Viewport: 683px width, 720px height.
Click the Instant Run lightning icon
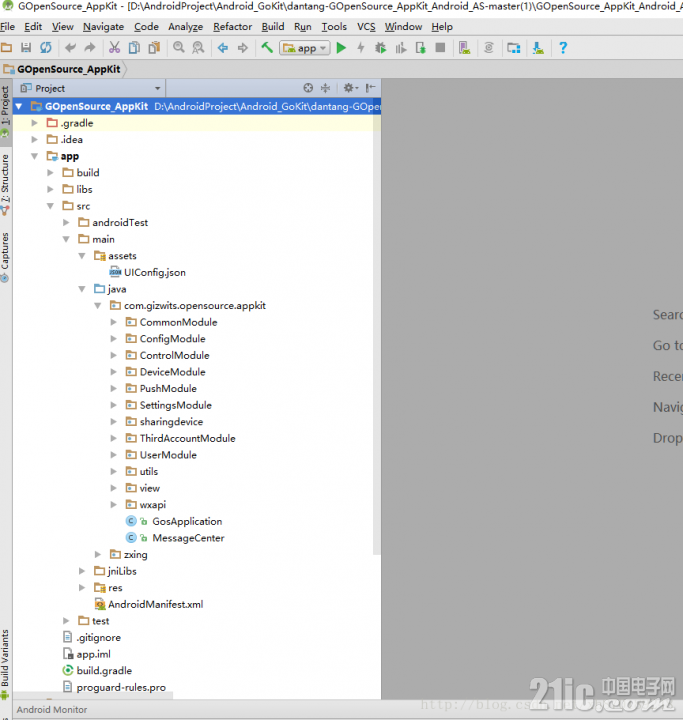point(361,48)
